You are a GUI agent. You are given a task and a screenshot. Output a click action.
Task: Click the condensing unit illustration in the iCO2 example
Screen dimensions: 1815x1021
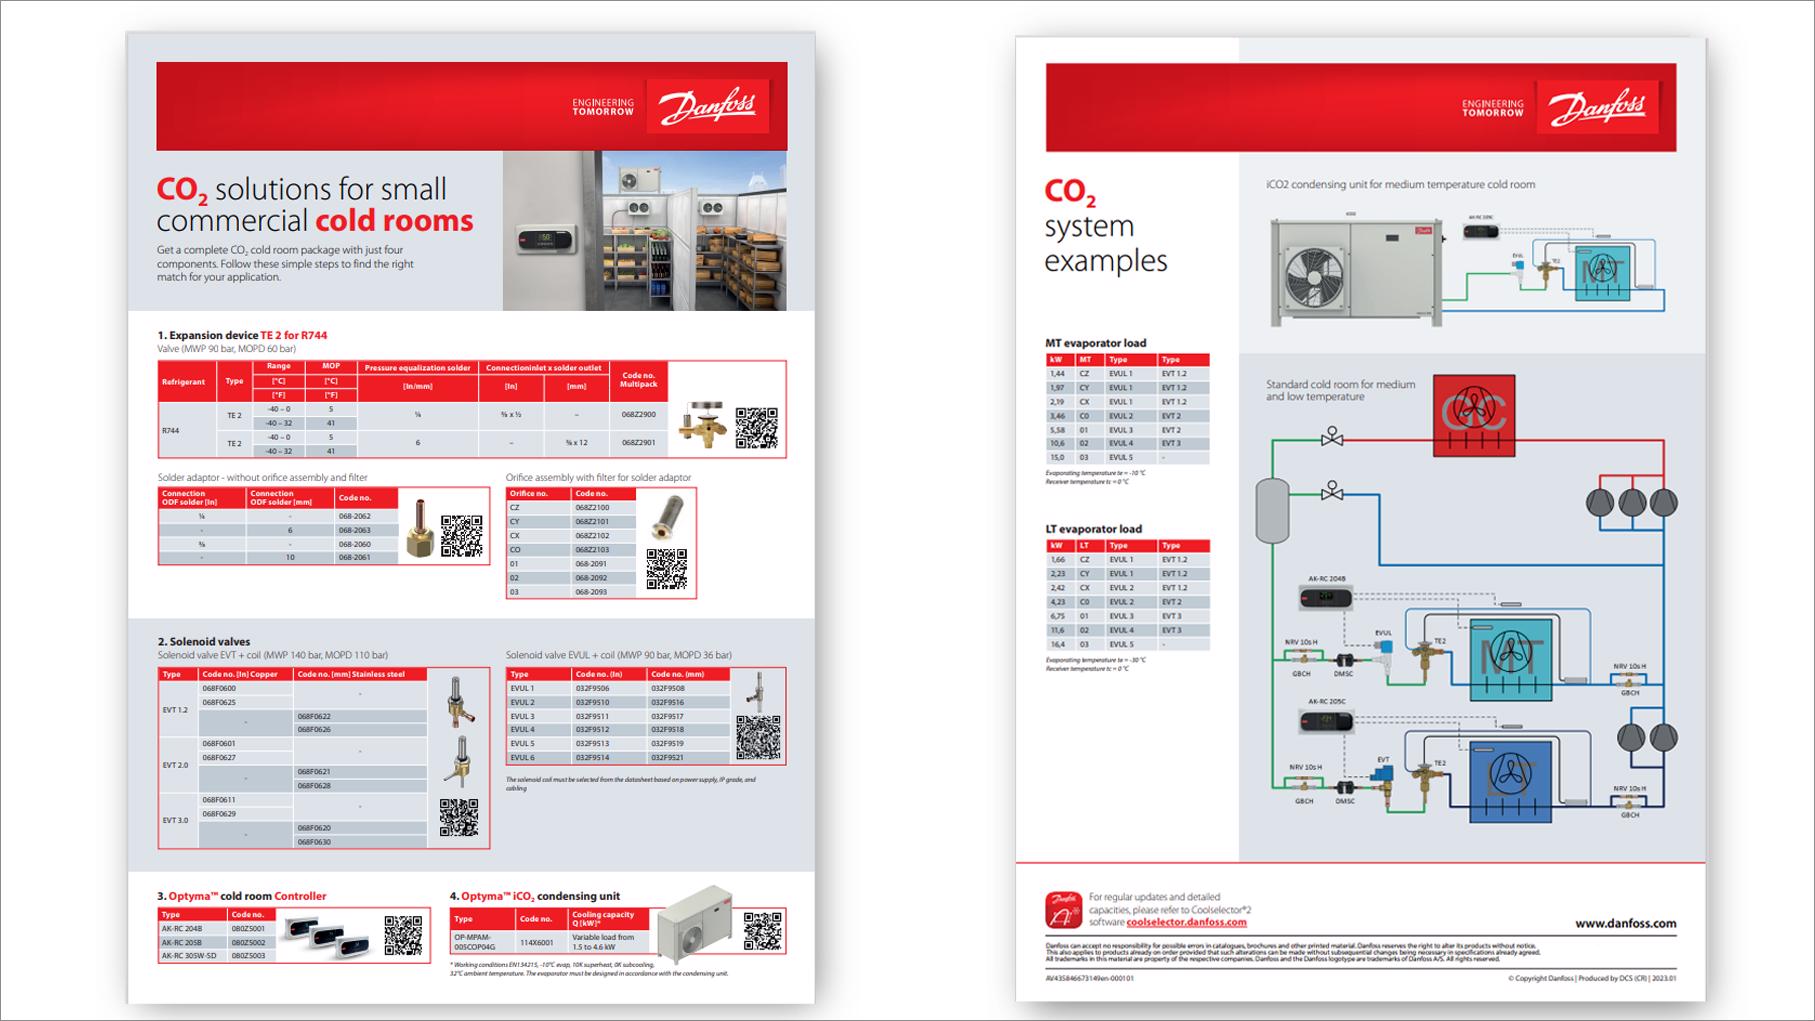tap(1357, 271)
